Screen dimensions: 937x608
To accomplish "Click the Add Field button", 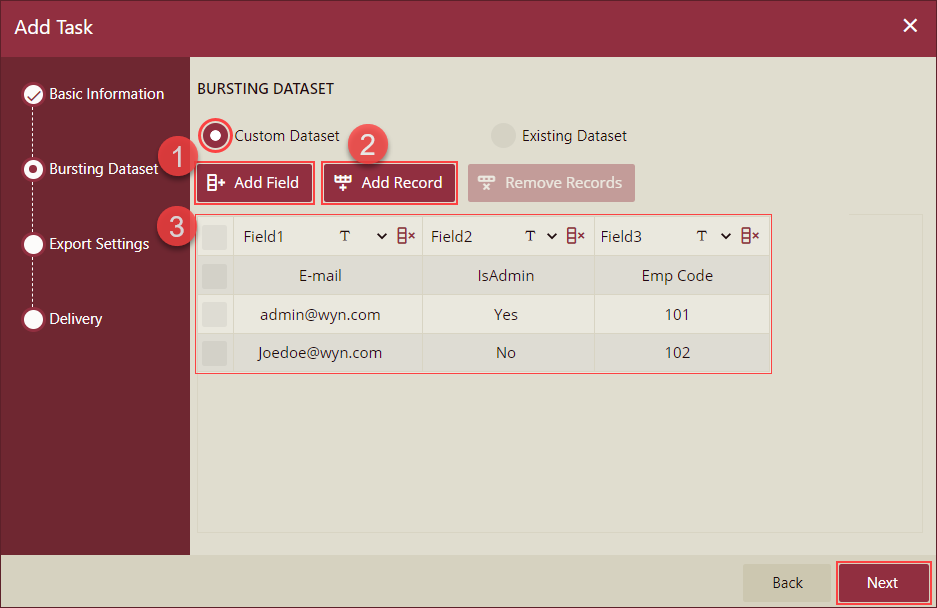I will click(254, 183).
